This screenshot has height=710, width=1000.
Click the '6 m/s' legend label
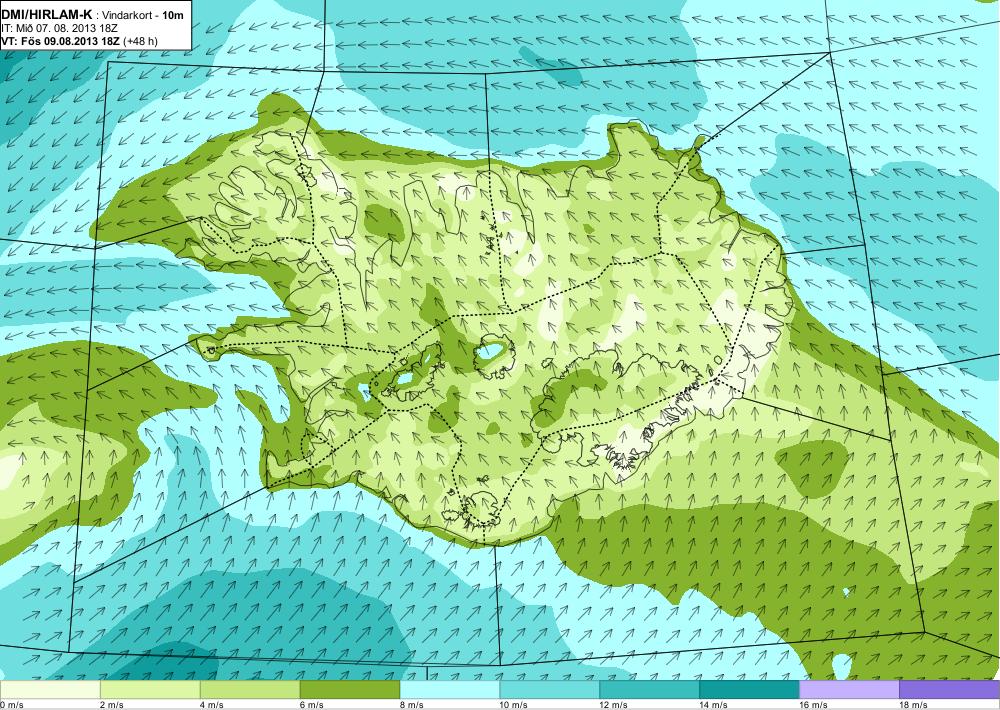[312, 705]
